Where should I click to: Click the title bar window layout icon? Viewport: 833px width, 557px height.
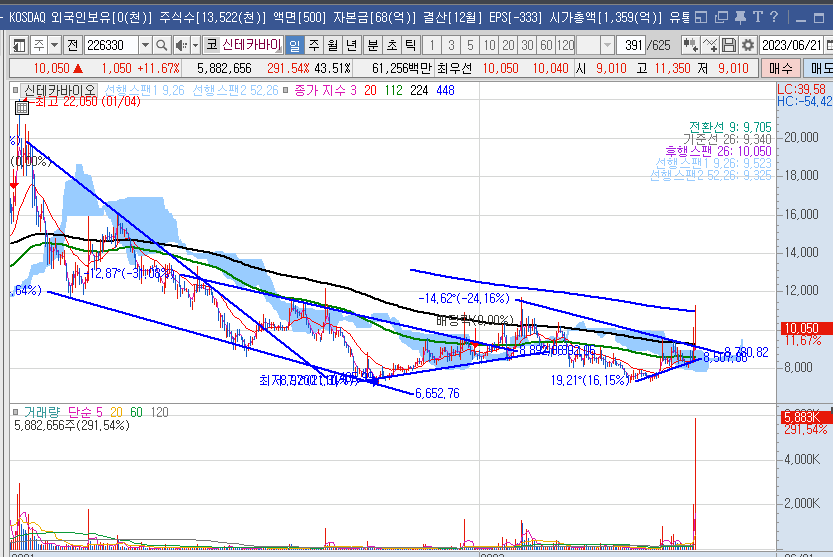[x=701, y=18]
